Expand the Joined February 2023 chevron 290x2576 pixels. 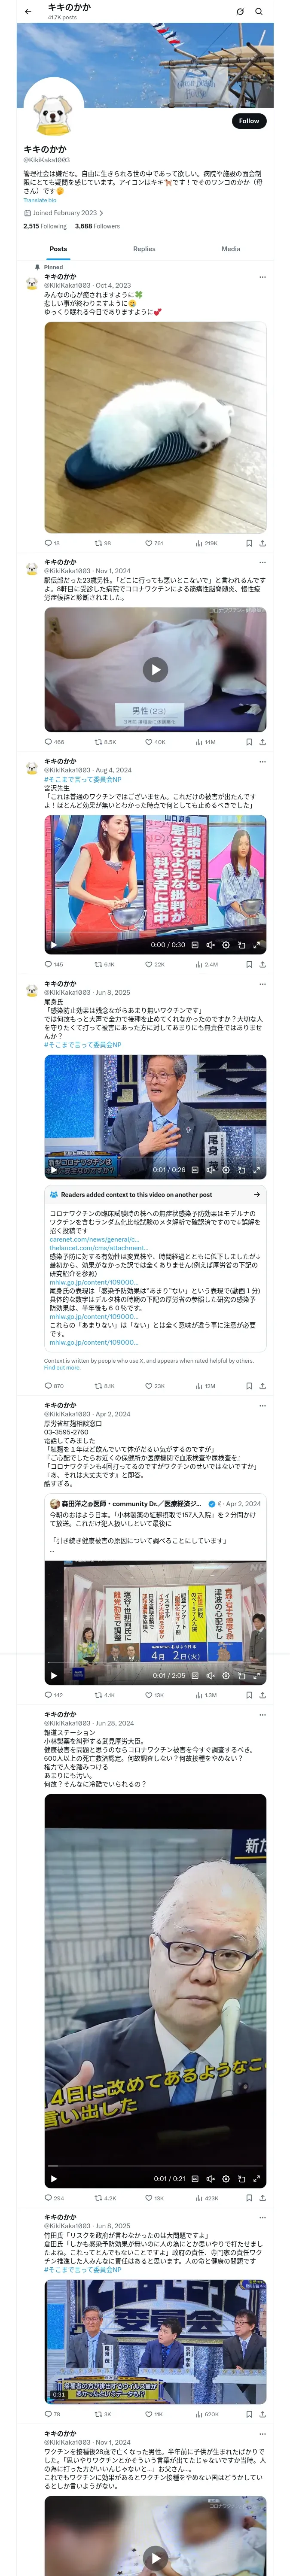[x=101, y=213]
